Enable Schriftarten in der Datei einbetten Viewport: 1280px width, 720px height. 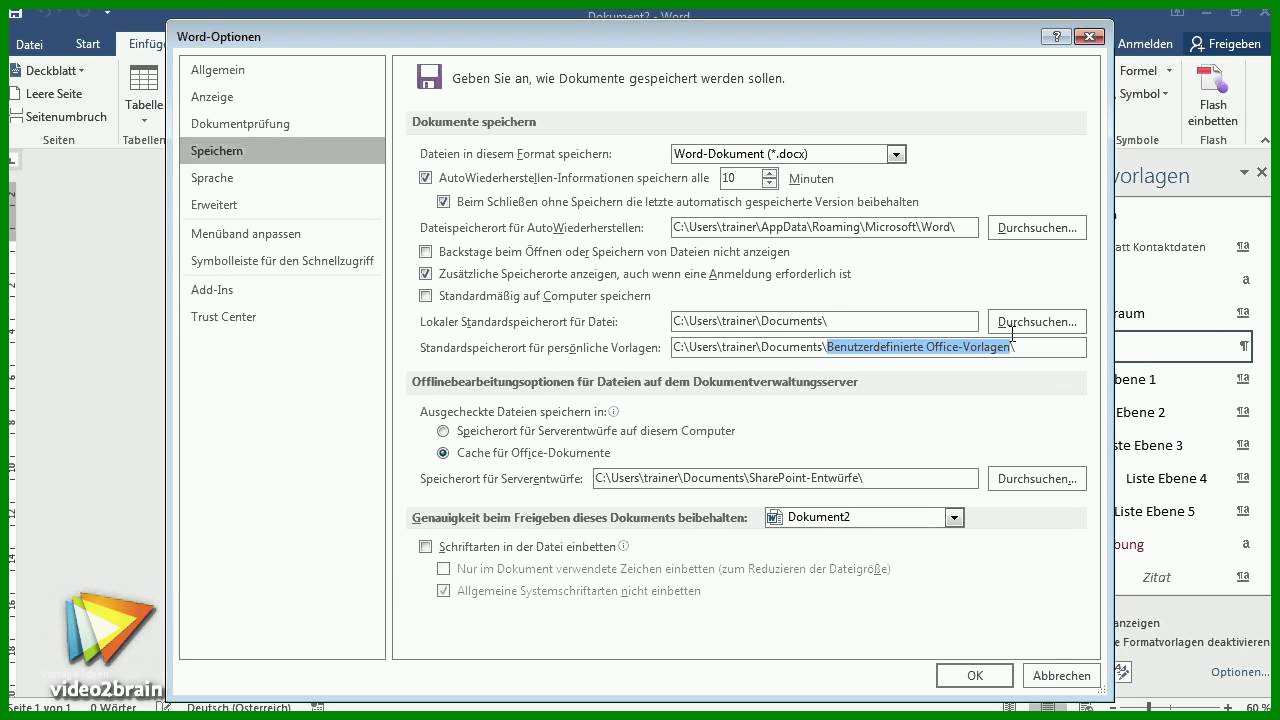pos(426,547)
